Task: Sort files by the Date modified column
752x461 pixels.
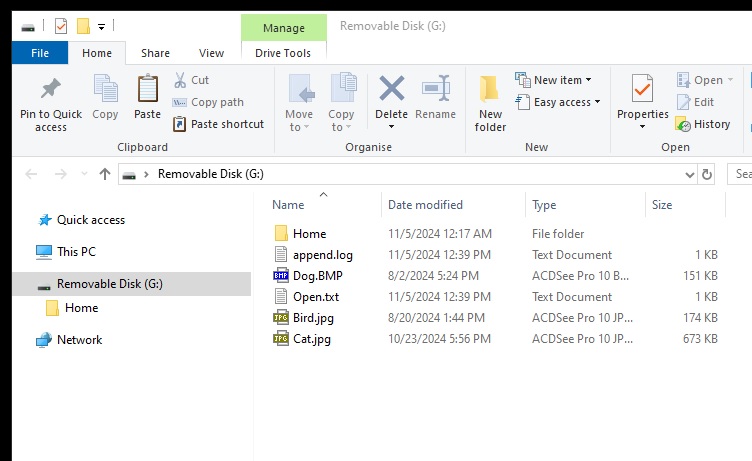Action: (425, 205)
